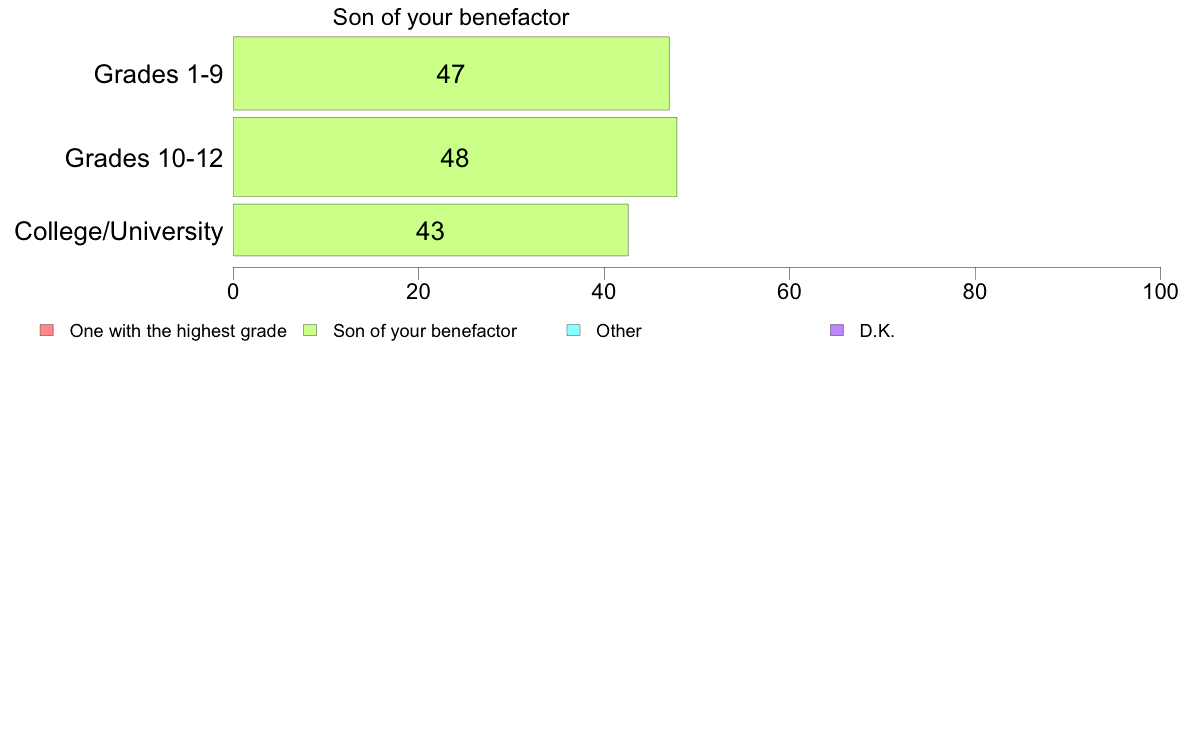Click the value 47 inside the bar
The width and height of the screenshot is (1188, 736).
pos(450,74)
